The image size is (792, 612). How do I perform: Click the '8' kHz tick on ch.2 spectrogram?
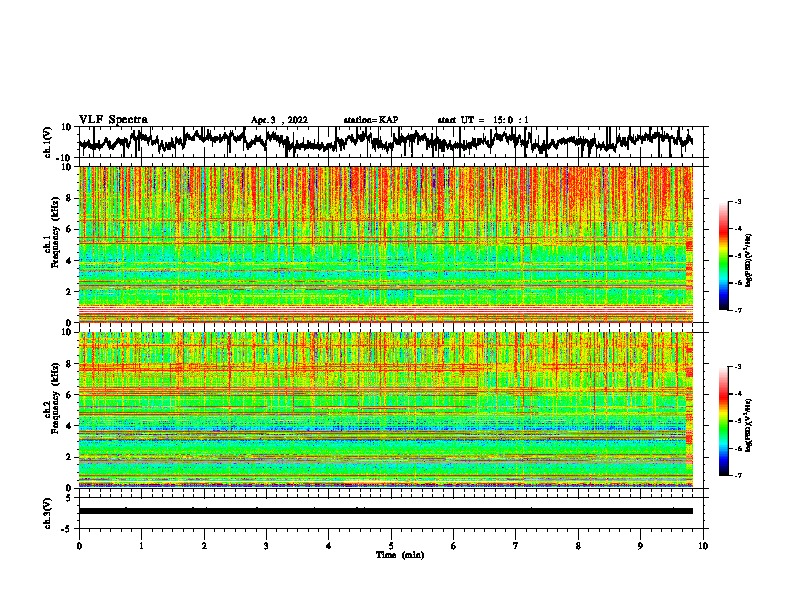(x=70, y=364)
